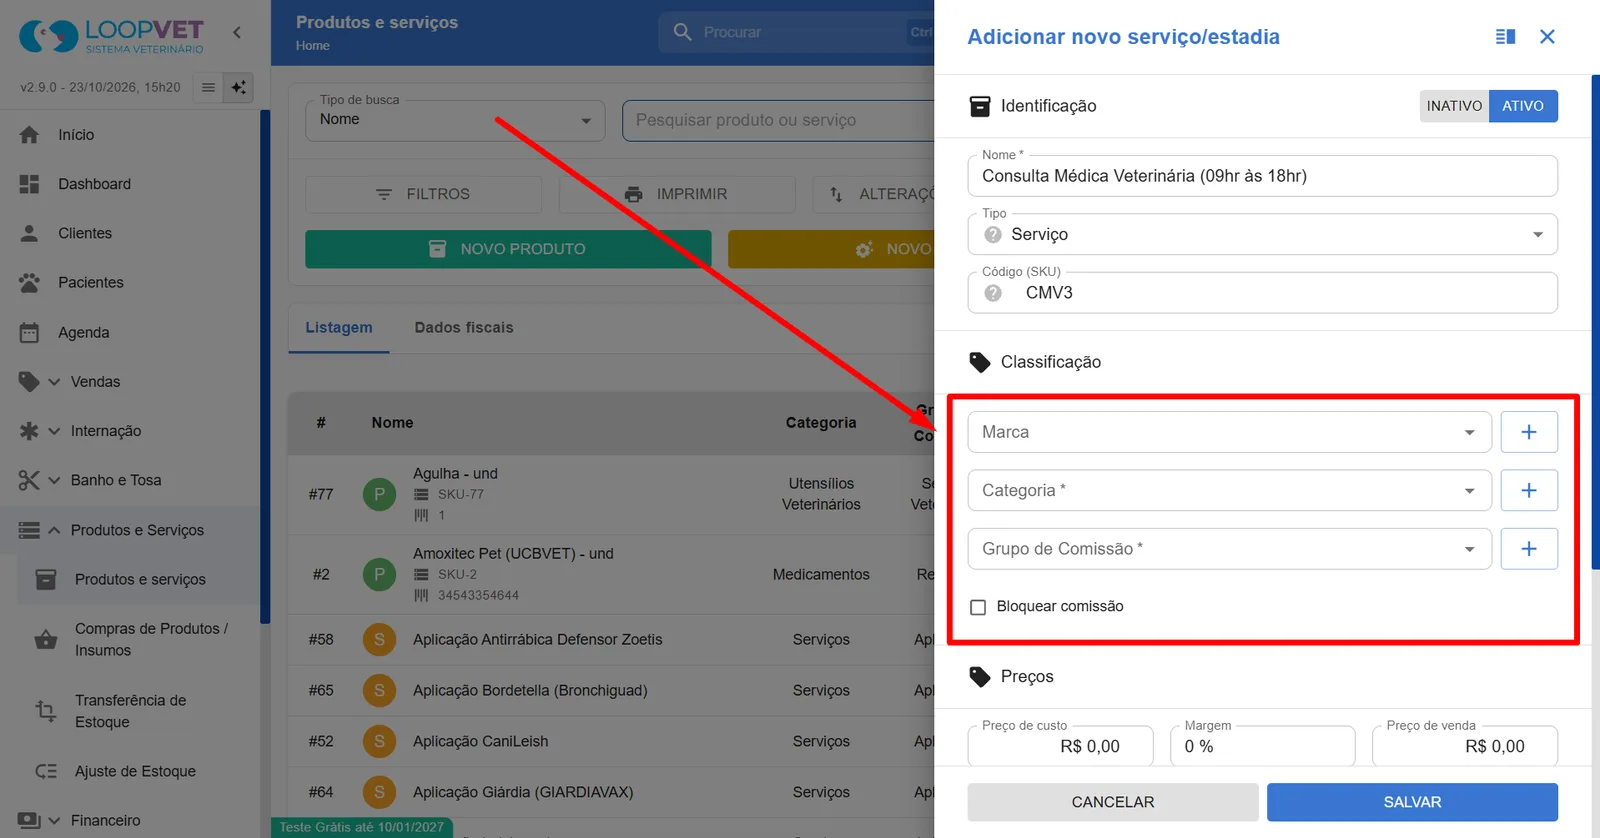Image resolution: width=1600 pixels, height=838 pixels.
Task: Add a new Categoria with plus button
Action: click(1529, 490)
